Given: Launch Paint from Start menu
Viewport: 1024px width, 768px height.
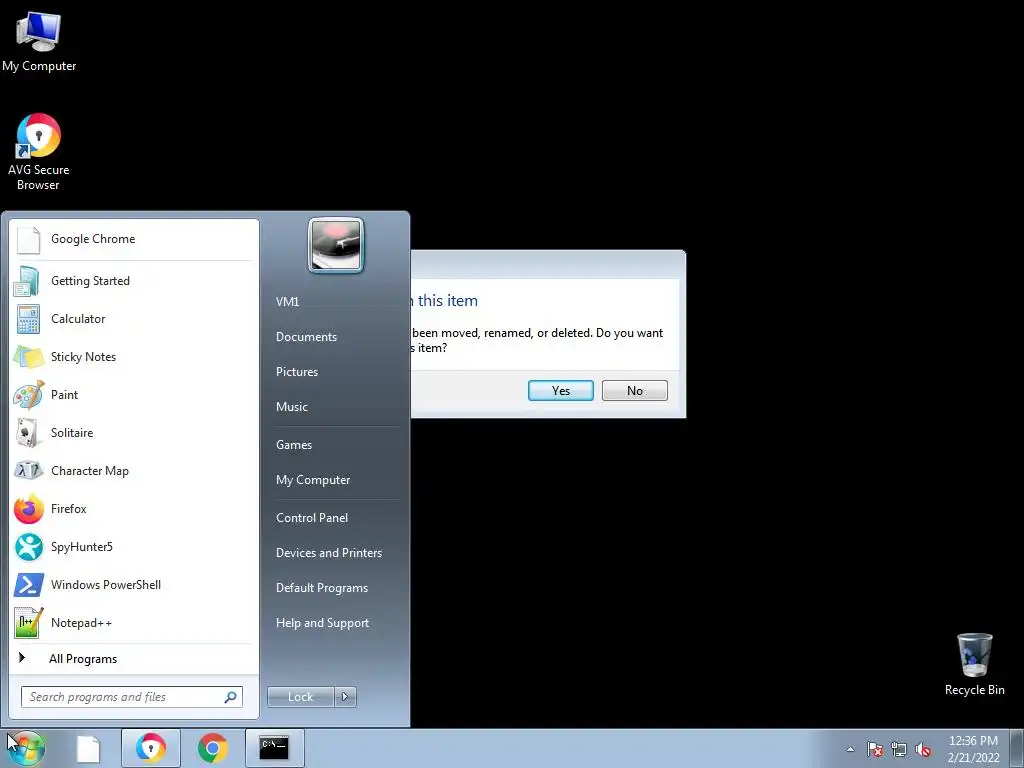Looking at the screenshot, I should pos(133,394).
